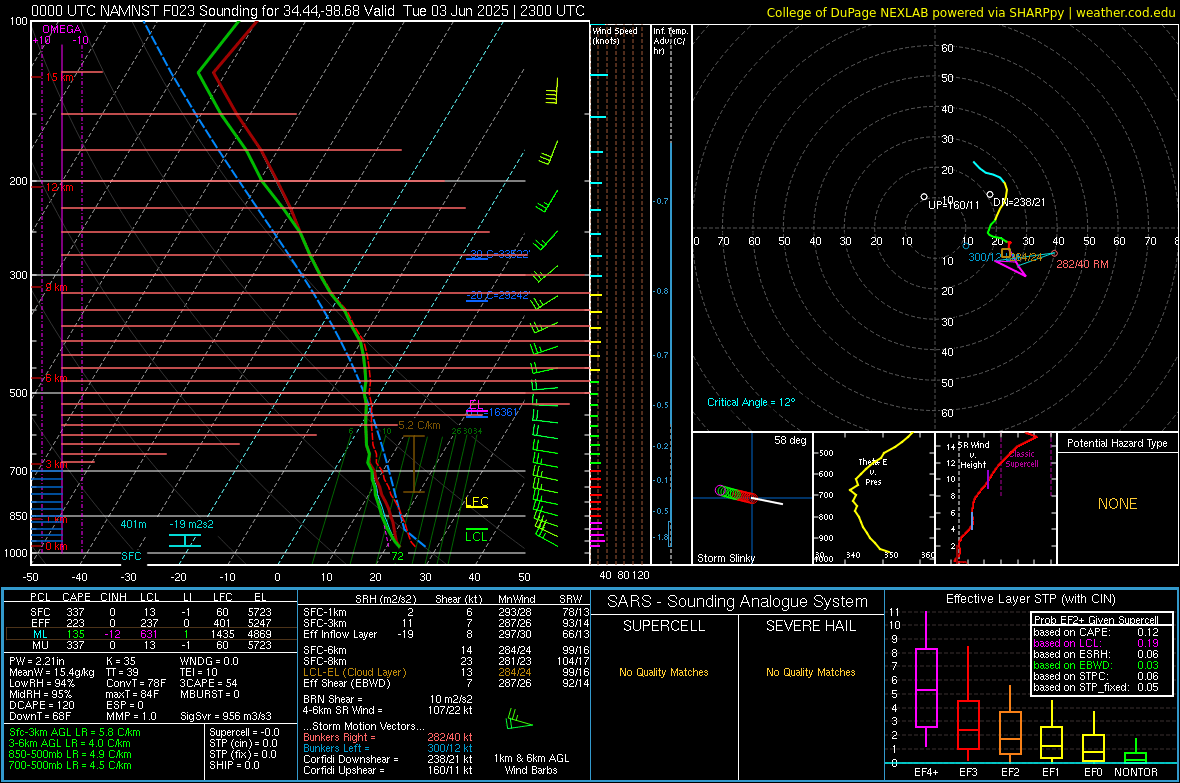Click the "-30 C=33522'" height label
Image resolution: width=1180 pixels, height=783 pixels.
(499, 254)
